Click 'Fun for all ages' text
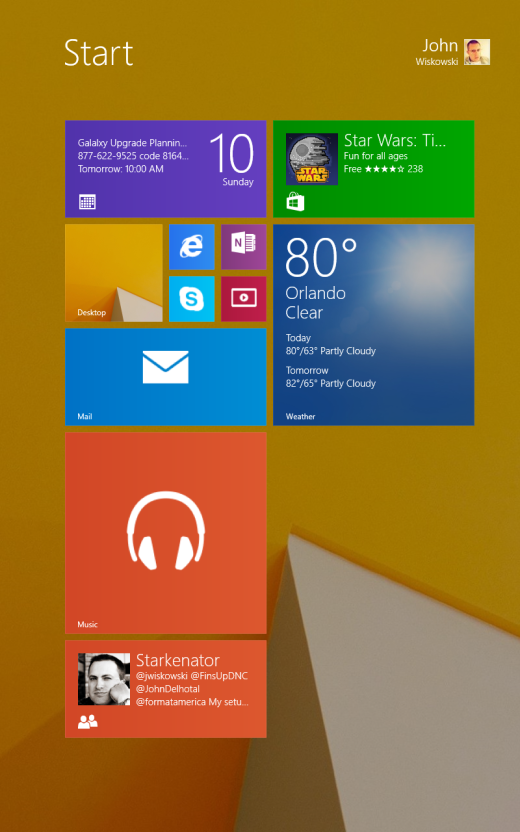This screenshot has height=832, width=520. tap(376, 156)
